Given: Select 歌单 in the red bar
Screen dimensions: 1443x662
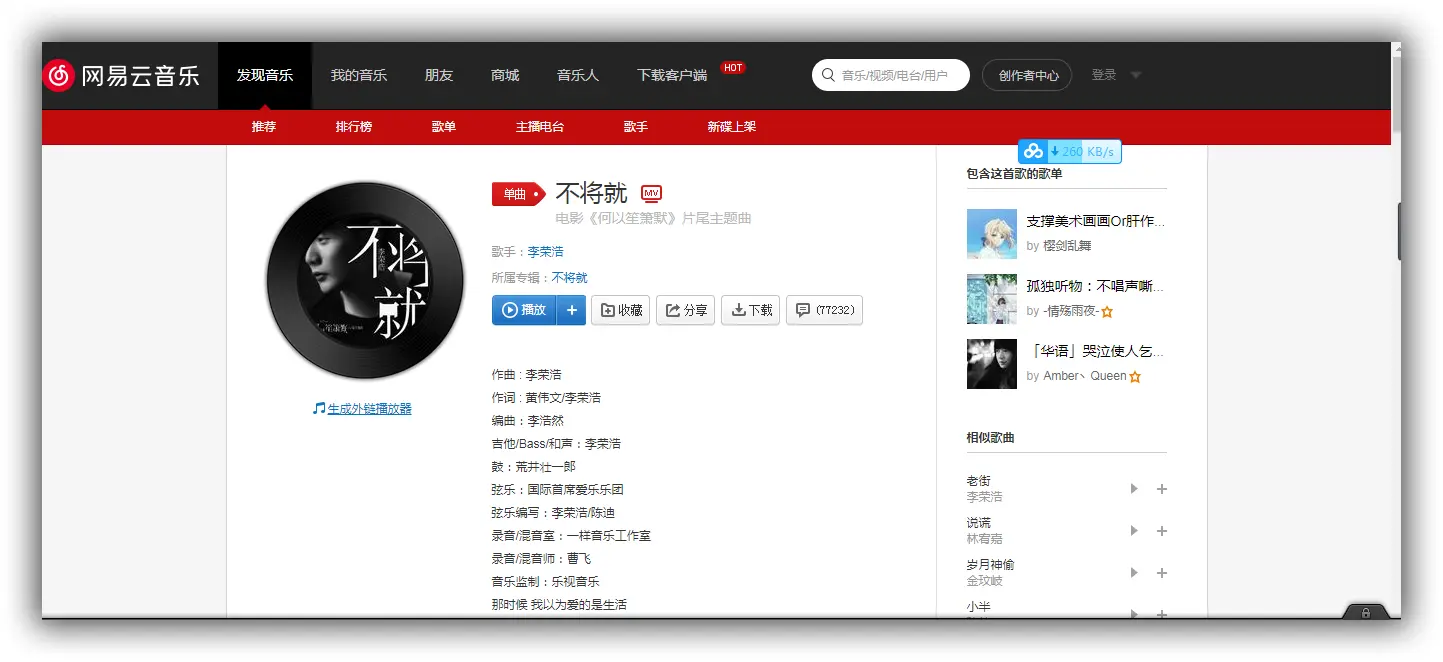Looking at the screenshot, I should click(x=444, y=127).
